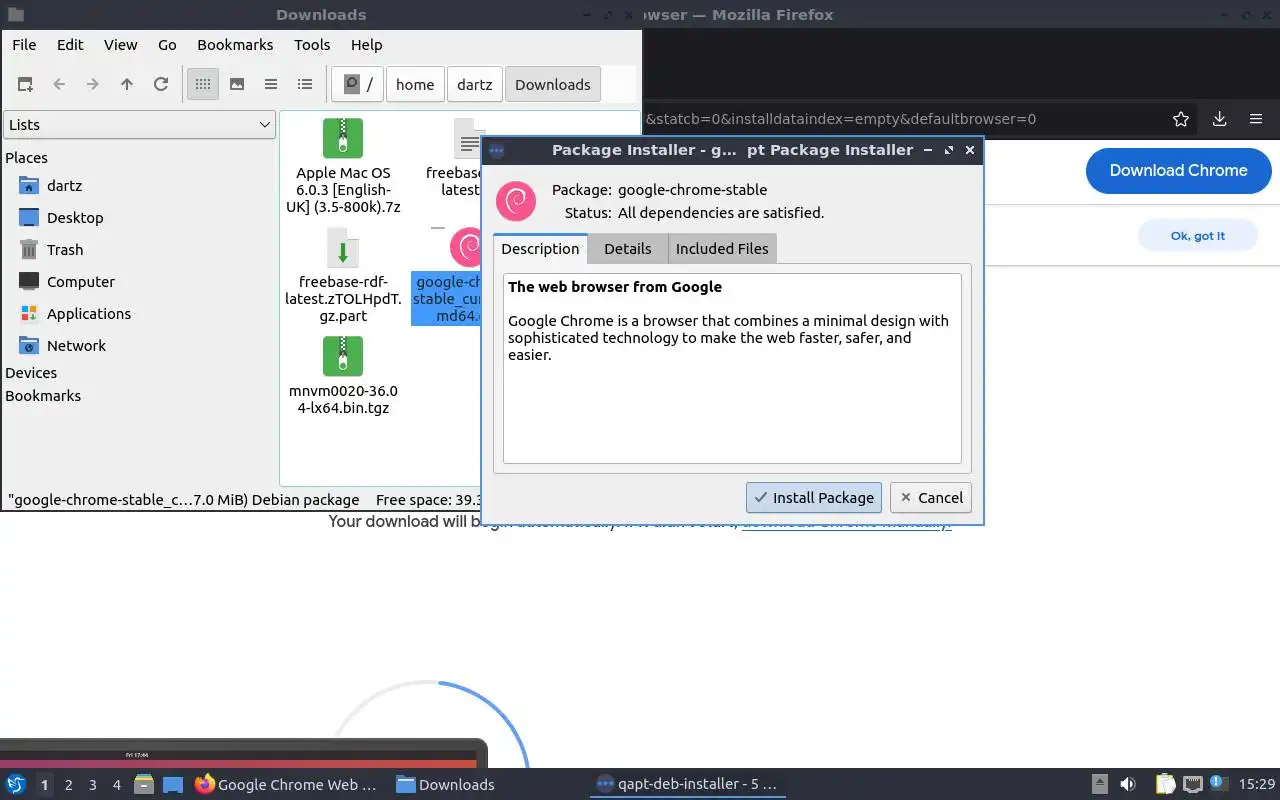Cancel the package installation

tap(931, 498)
